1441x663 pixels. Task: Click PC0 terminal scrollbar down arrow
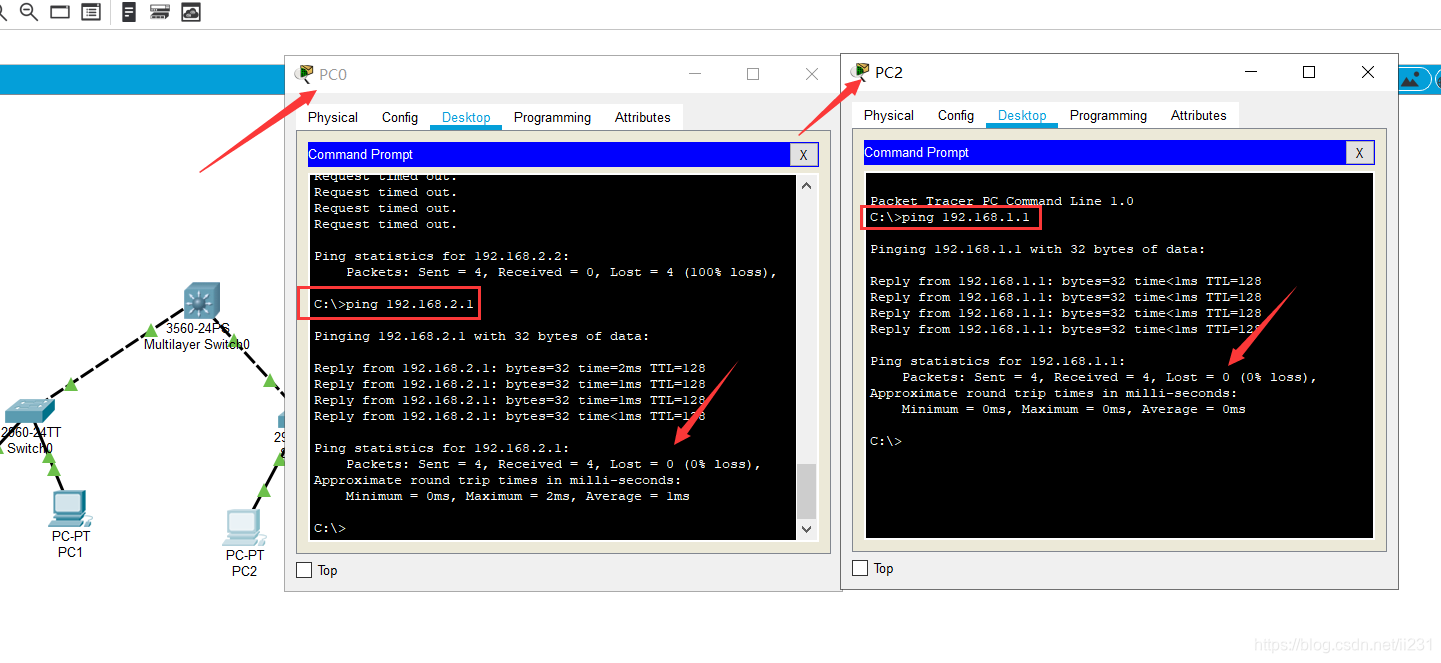(806, 529)
